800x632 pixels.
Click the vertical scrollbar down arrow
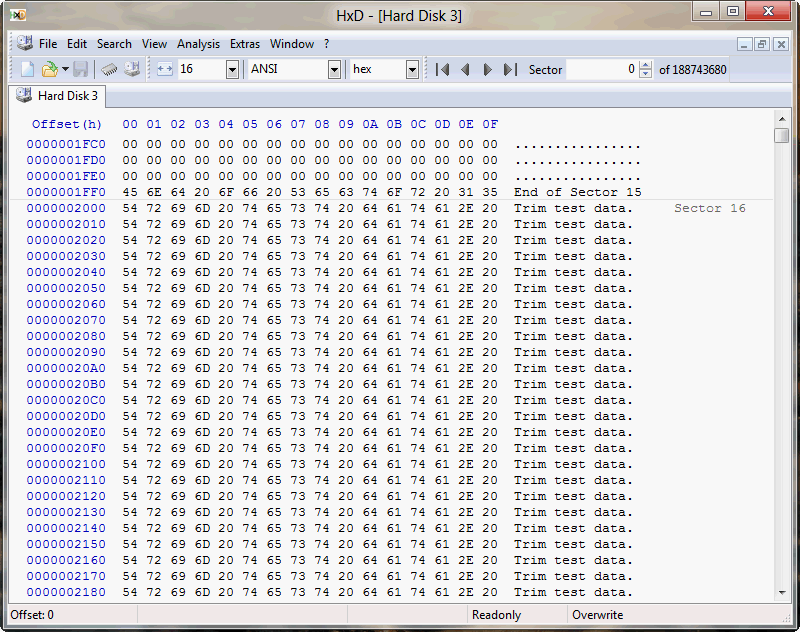(x=782, y=592)
